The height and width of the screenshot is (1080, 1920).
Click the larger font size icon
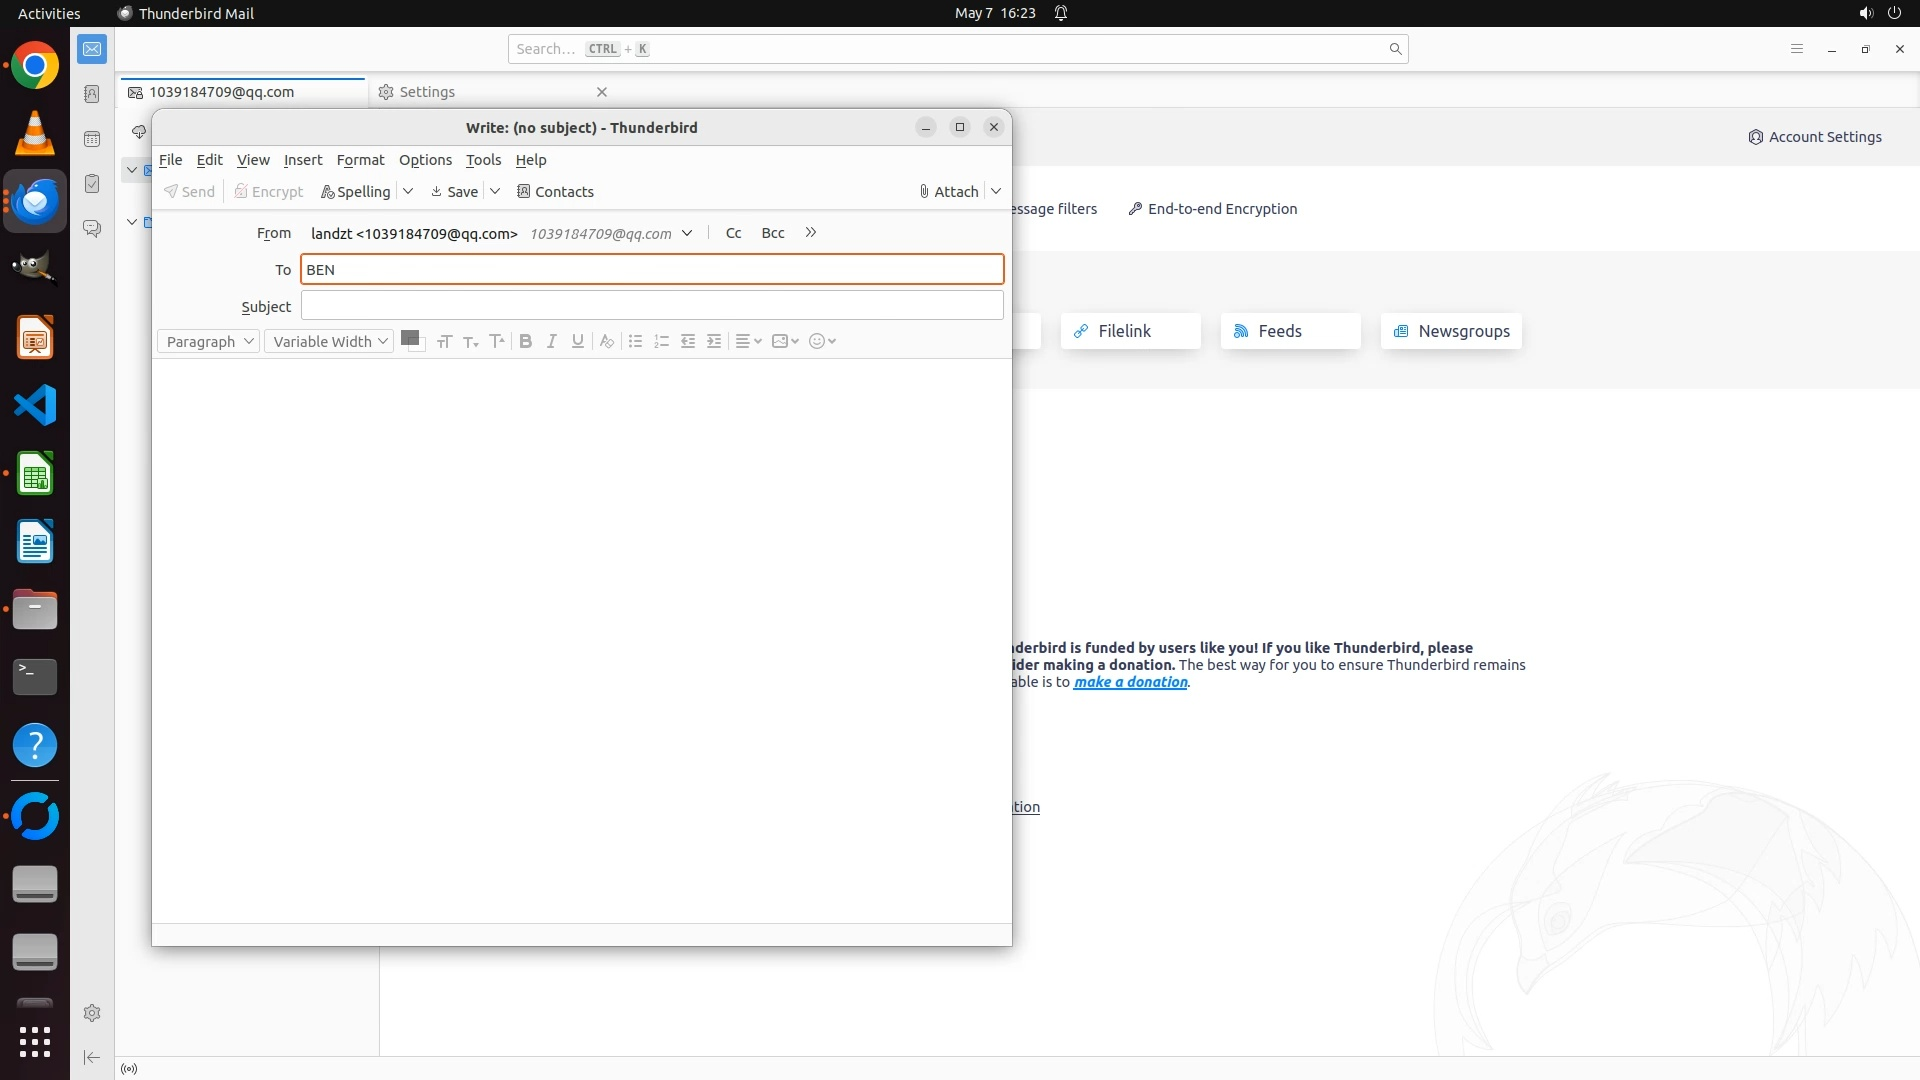(x=497, y=341)
